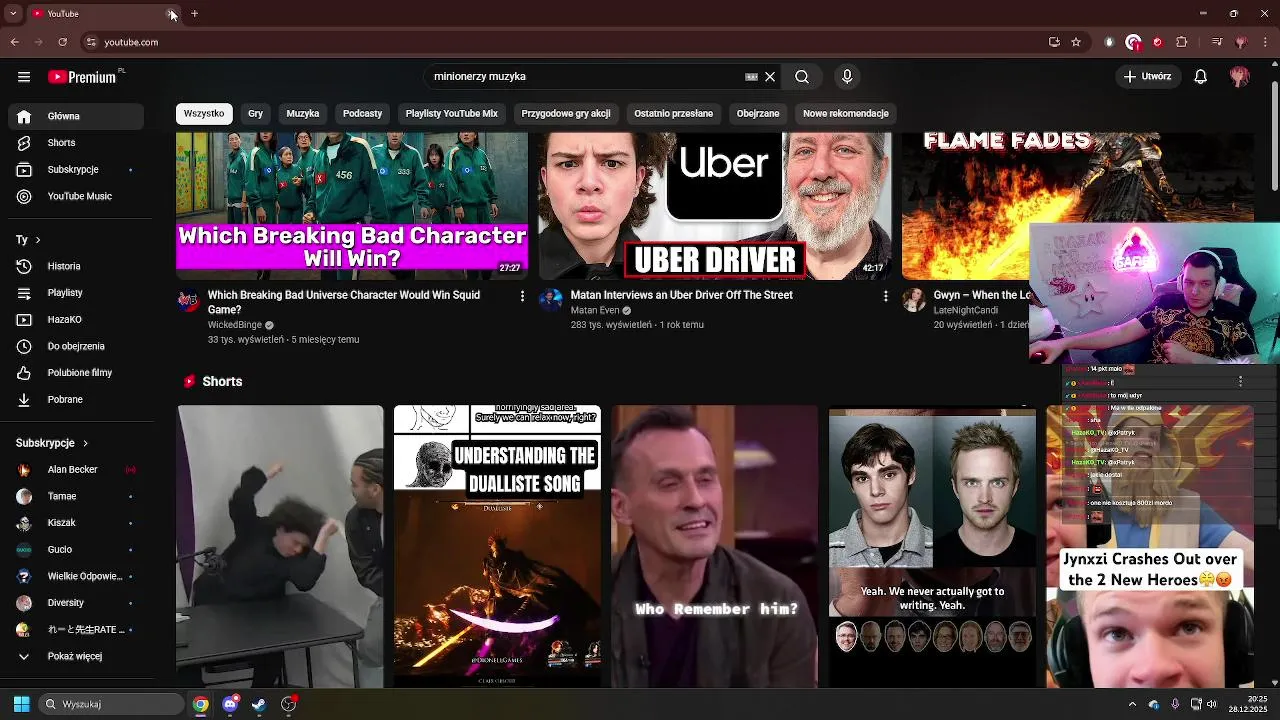Viewport: 1280px width, 720px height.
Task: Open options menu for Breaking Bad video
Action: (x=522, y=296)
